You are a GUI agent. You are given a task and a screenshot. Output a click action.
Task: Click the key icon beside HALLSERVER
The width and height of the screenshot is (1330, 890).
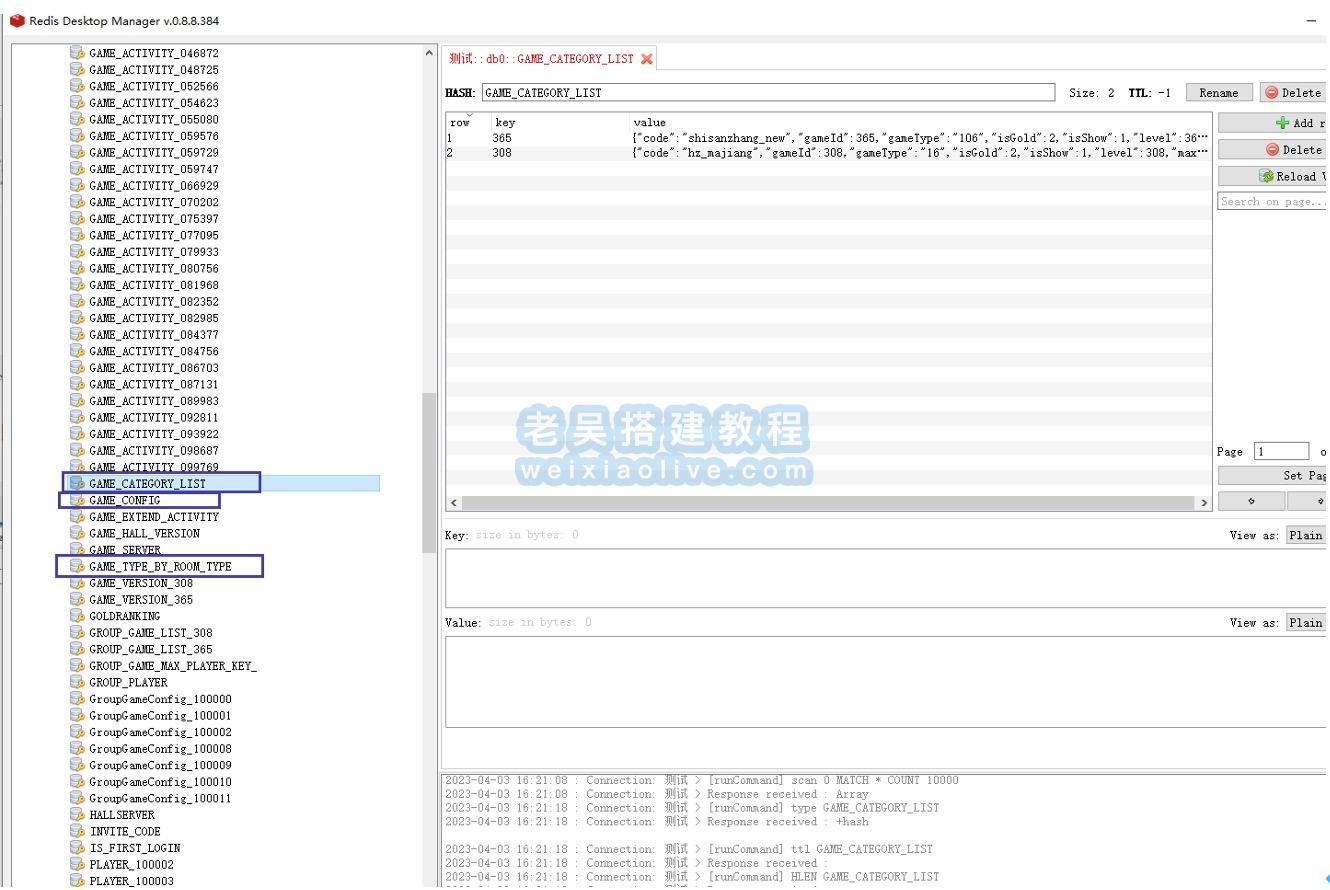(x=77, y=815)
